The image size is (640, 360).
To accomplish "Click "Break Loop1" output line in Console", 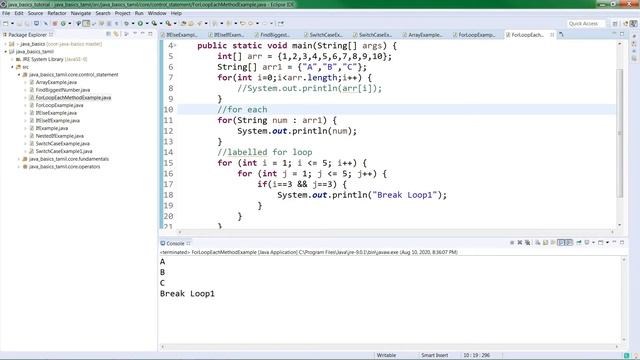I will pyautogui.click(x=187, y=293).
